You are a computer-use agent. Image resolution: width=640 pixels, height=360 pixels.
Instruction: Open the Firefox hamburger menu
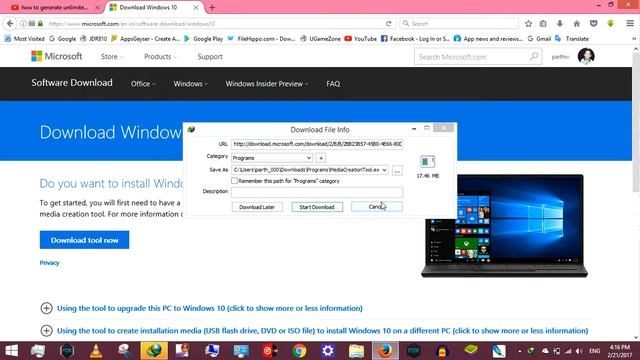(x=630, y=24)
